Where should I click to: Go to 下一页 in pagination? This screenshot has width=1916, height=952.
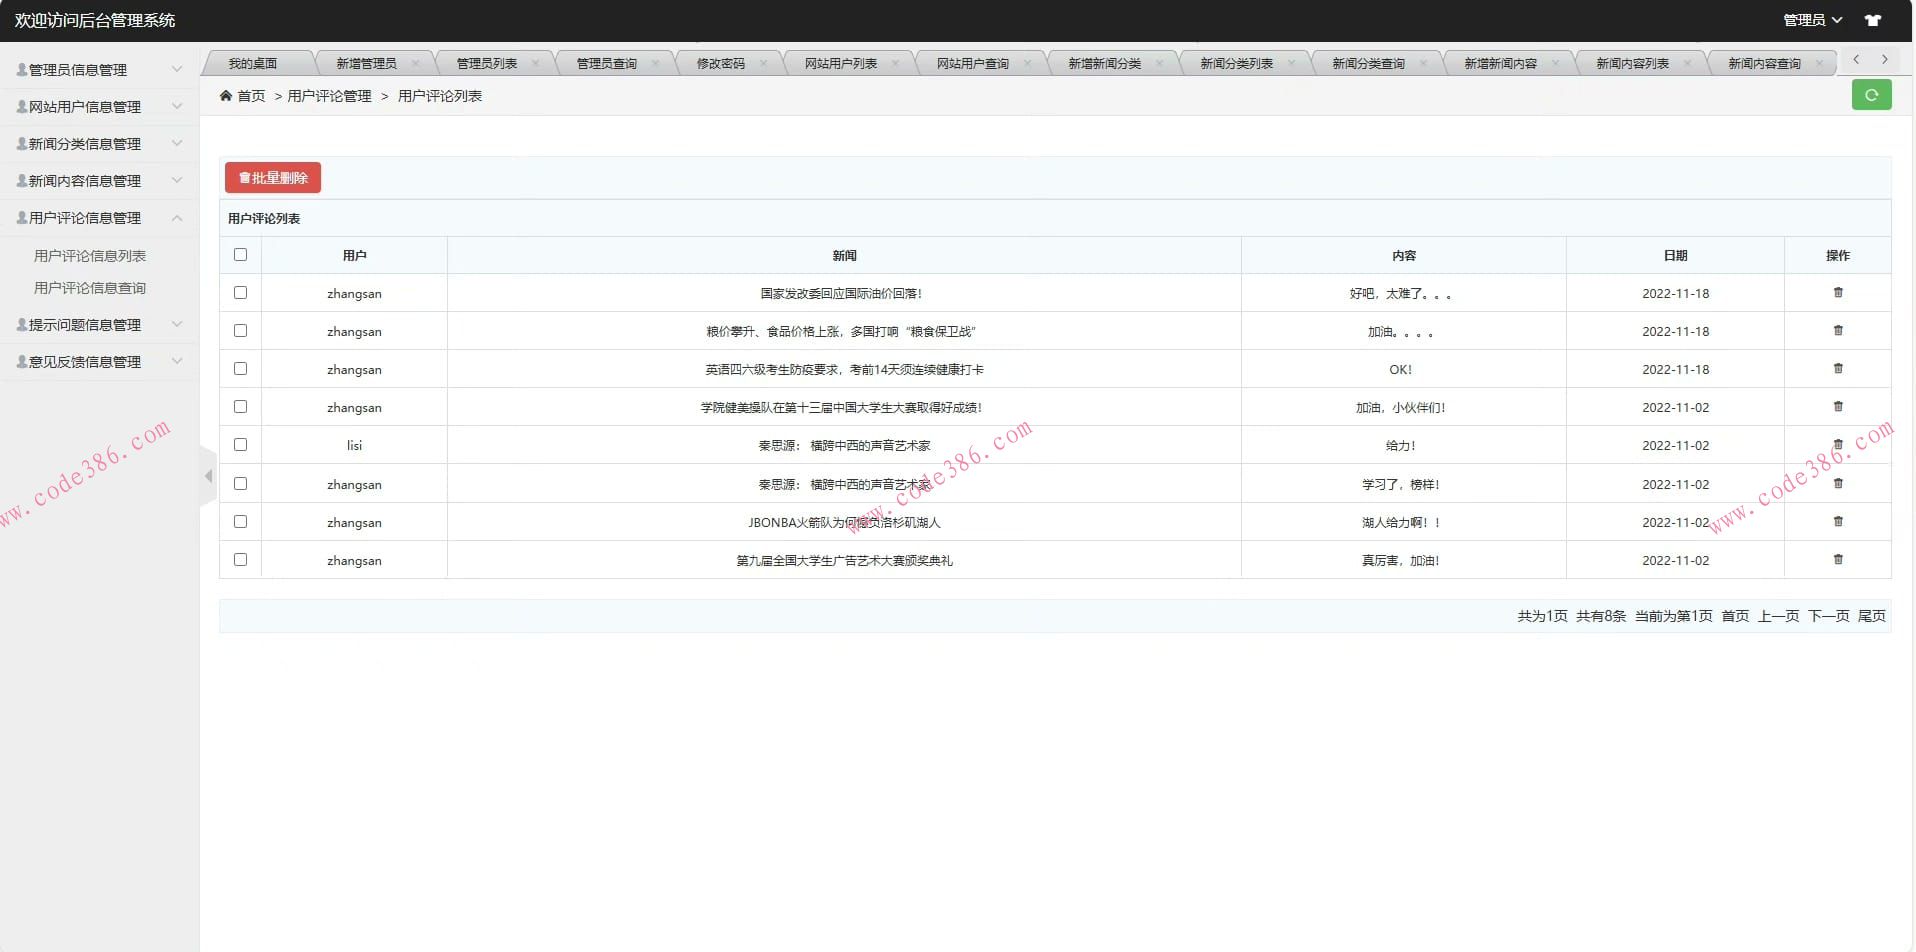[x=1828, y=616]
